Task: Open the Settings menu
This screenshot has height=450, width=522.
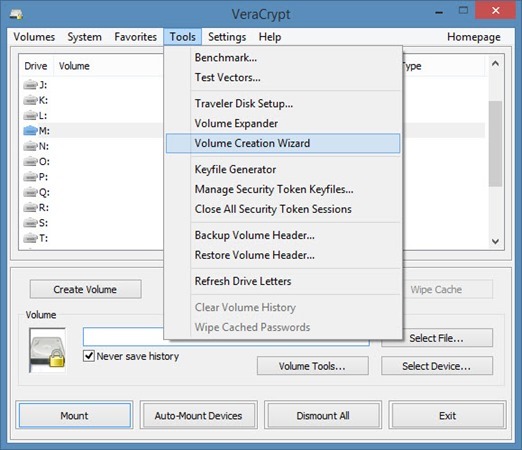Action: [x=227, y=37]
